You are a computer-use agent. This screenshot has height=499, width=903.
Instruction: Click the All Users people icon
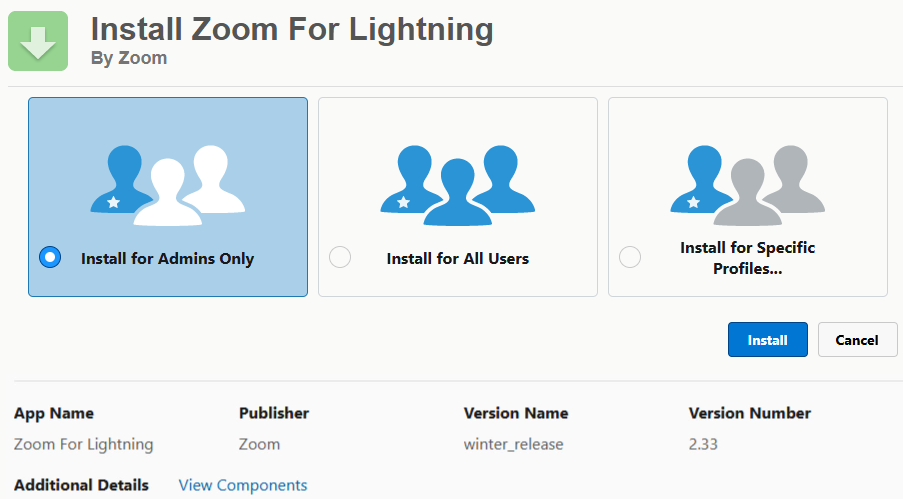pyautogui.click(x=458, y=184)
